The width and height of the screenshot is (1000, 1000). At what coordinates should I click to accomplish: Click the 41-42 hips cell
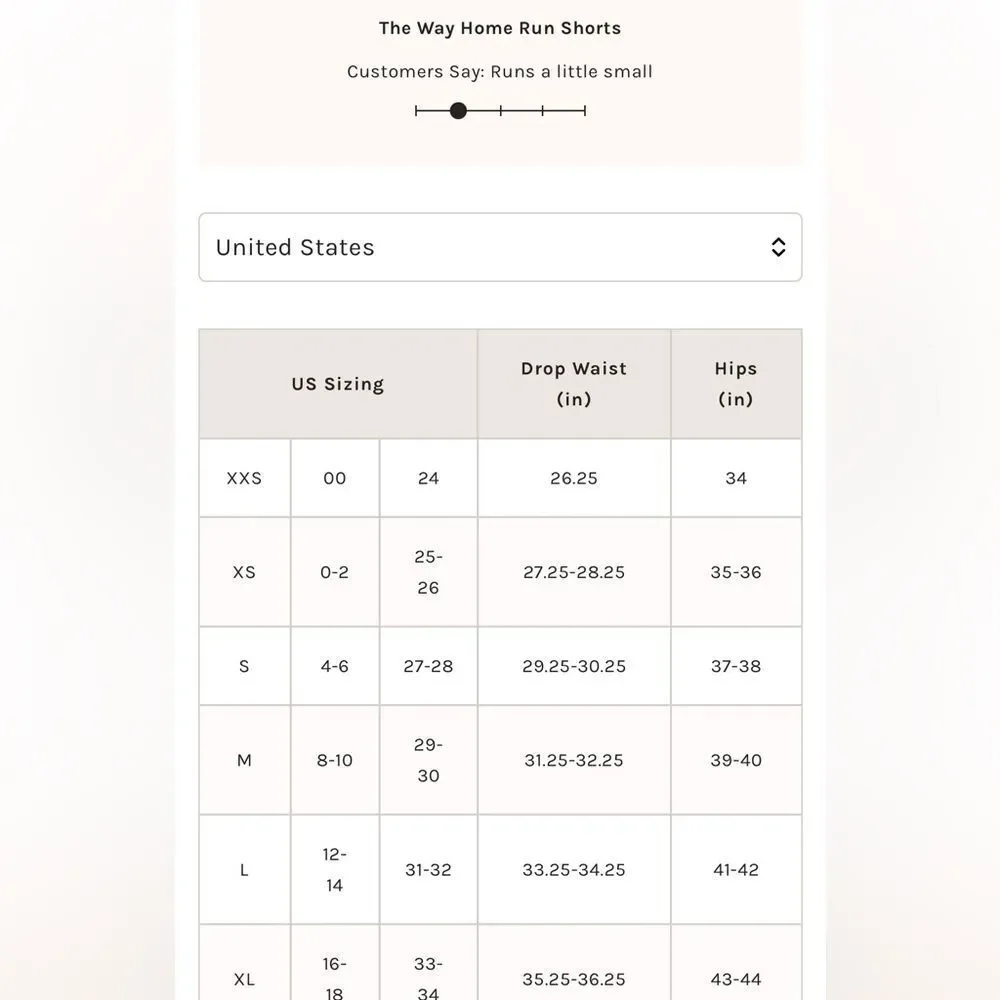(x=736, y=870)
